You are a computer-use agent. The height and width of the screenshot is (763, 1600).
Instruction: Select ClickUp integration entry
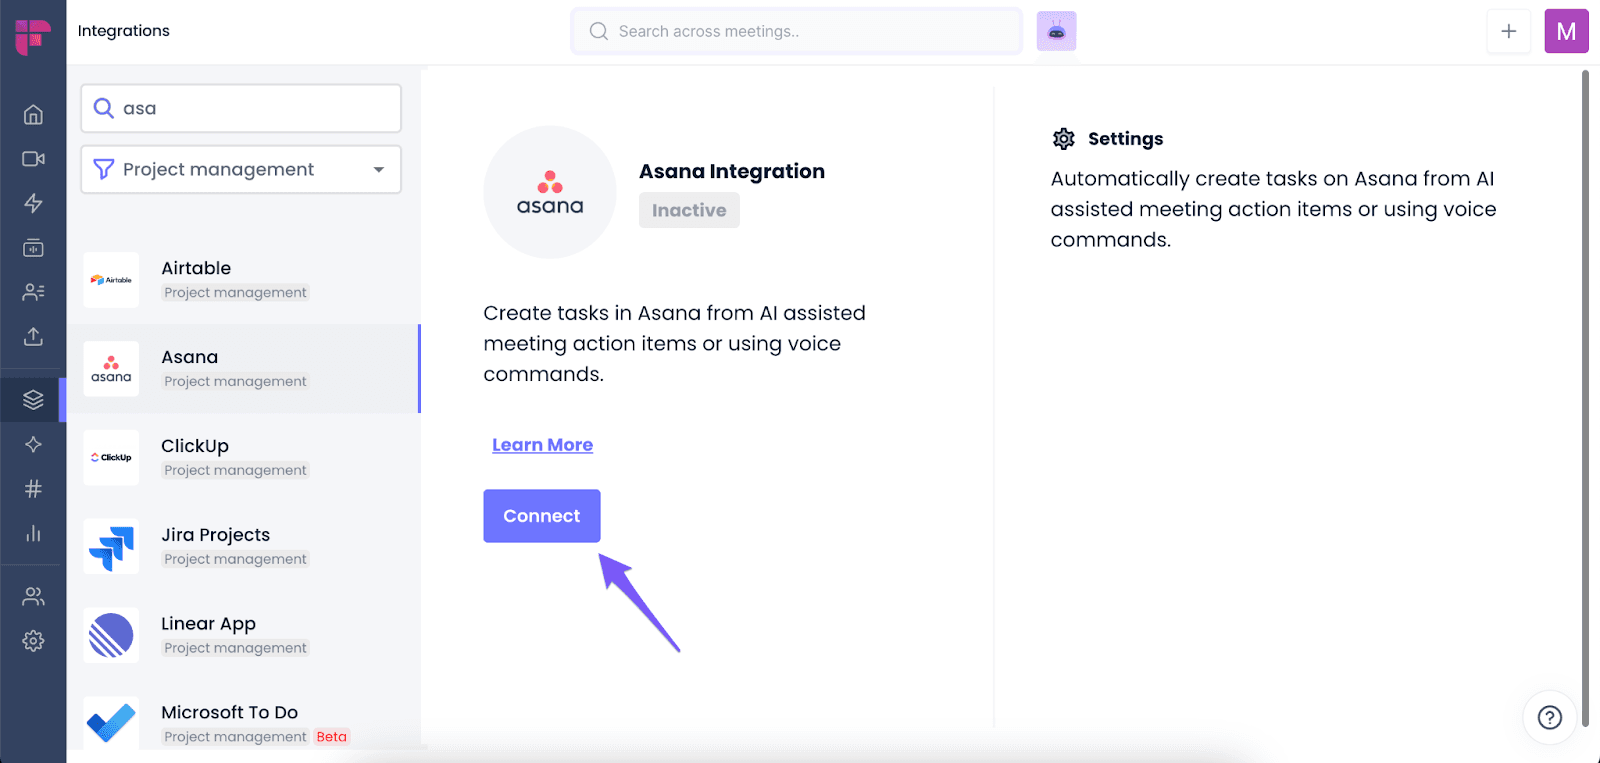(x=243, y=457)
